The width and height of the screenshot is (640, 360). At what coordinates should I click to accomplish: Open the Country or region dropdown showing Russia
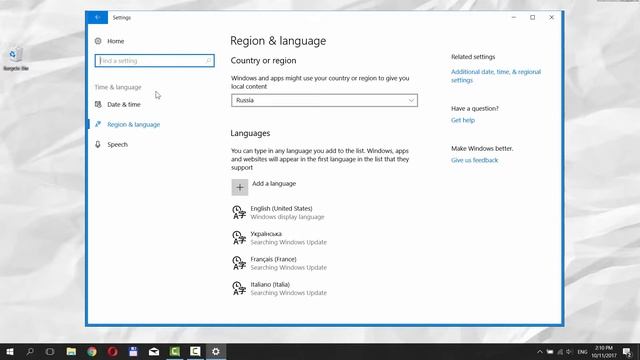324,100
